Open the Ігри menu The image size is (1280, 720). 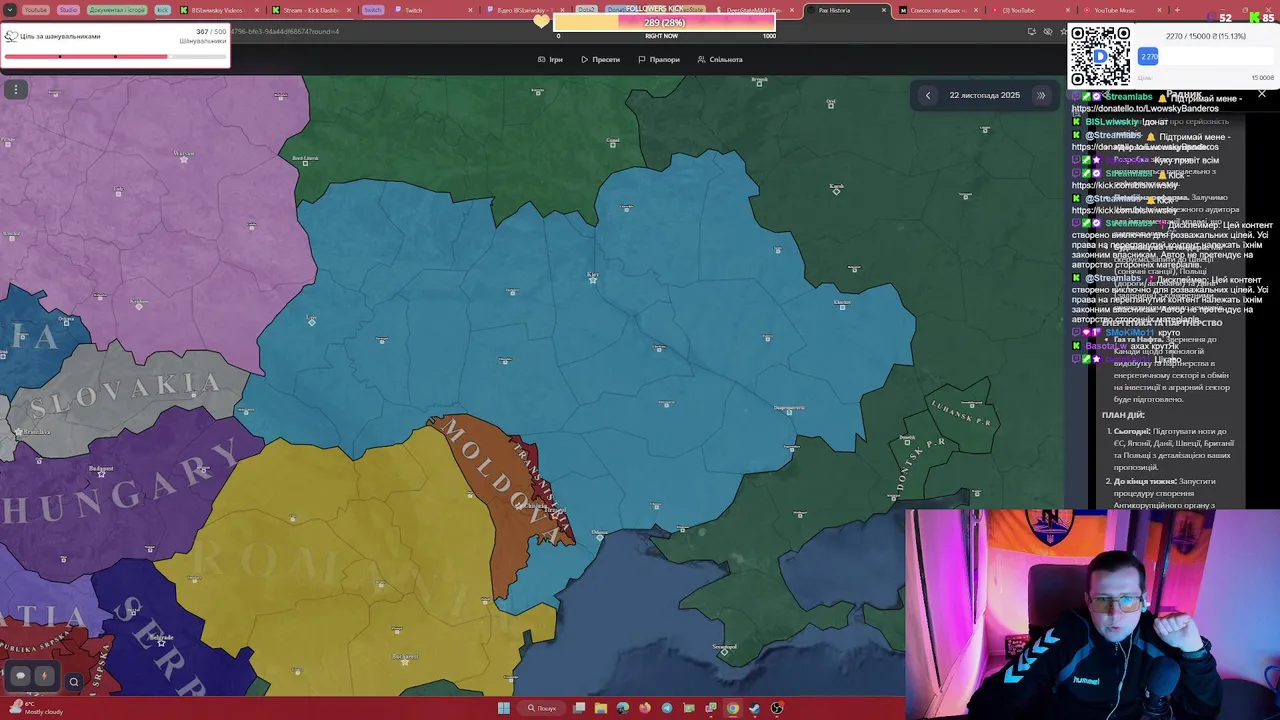pyautogui.click(x=550, y=59)
